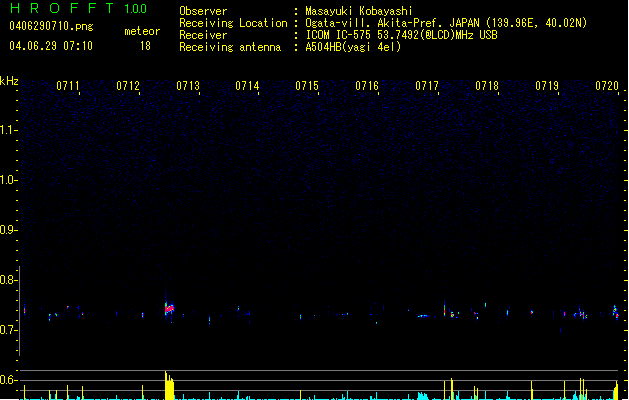Image resolution: width=629 pixels, height=400 pixels.
Task: Click the 0.7 kHz axis label
Action: tap(8, 330)
